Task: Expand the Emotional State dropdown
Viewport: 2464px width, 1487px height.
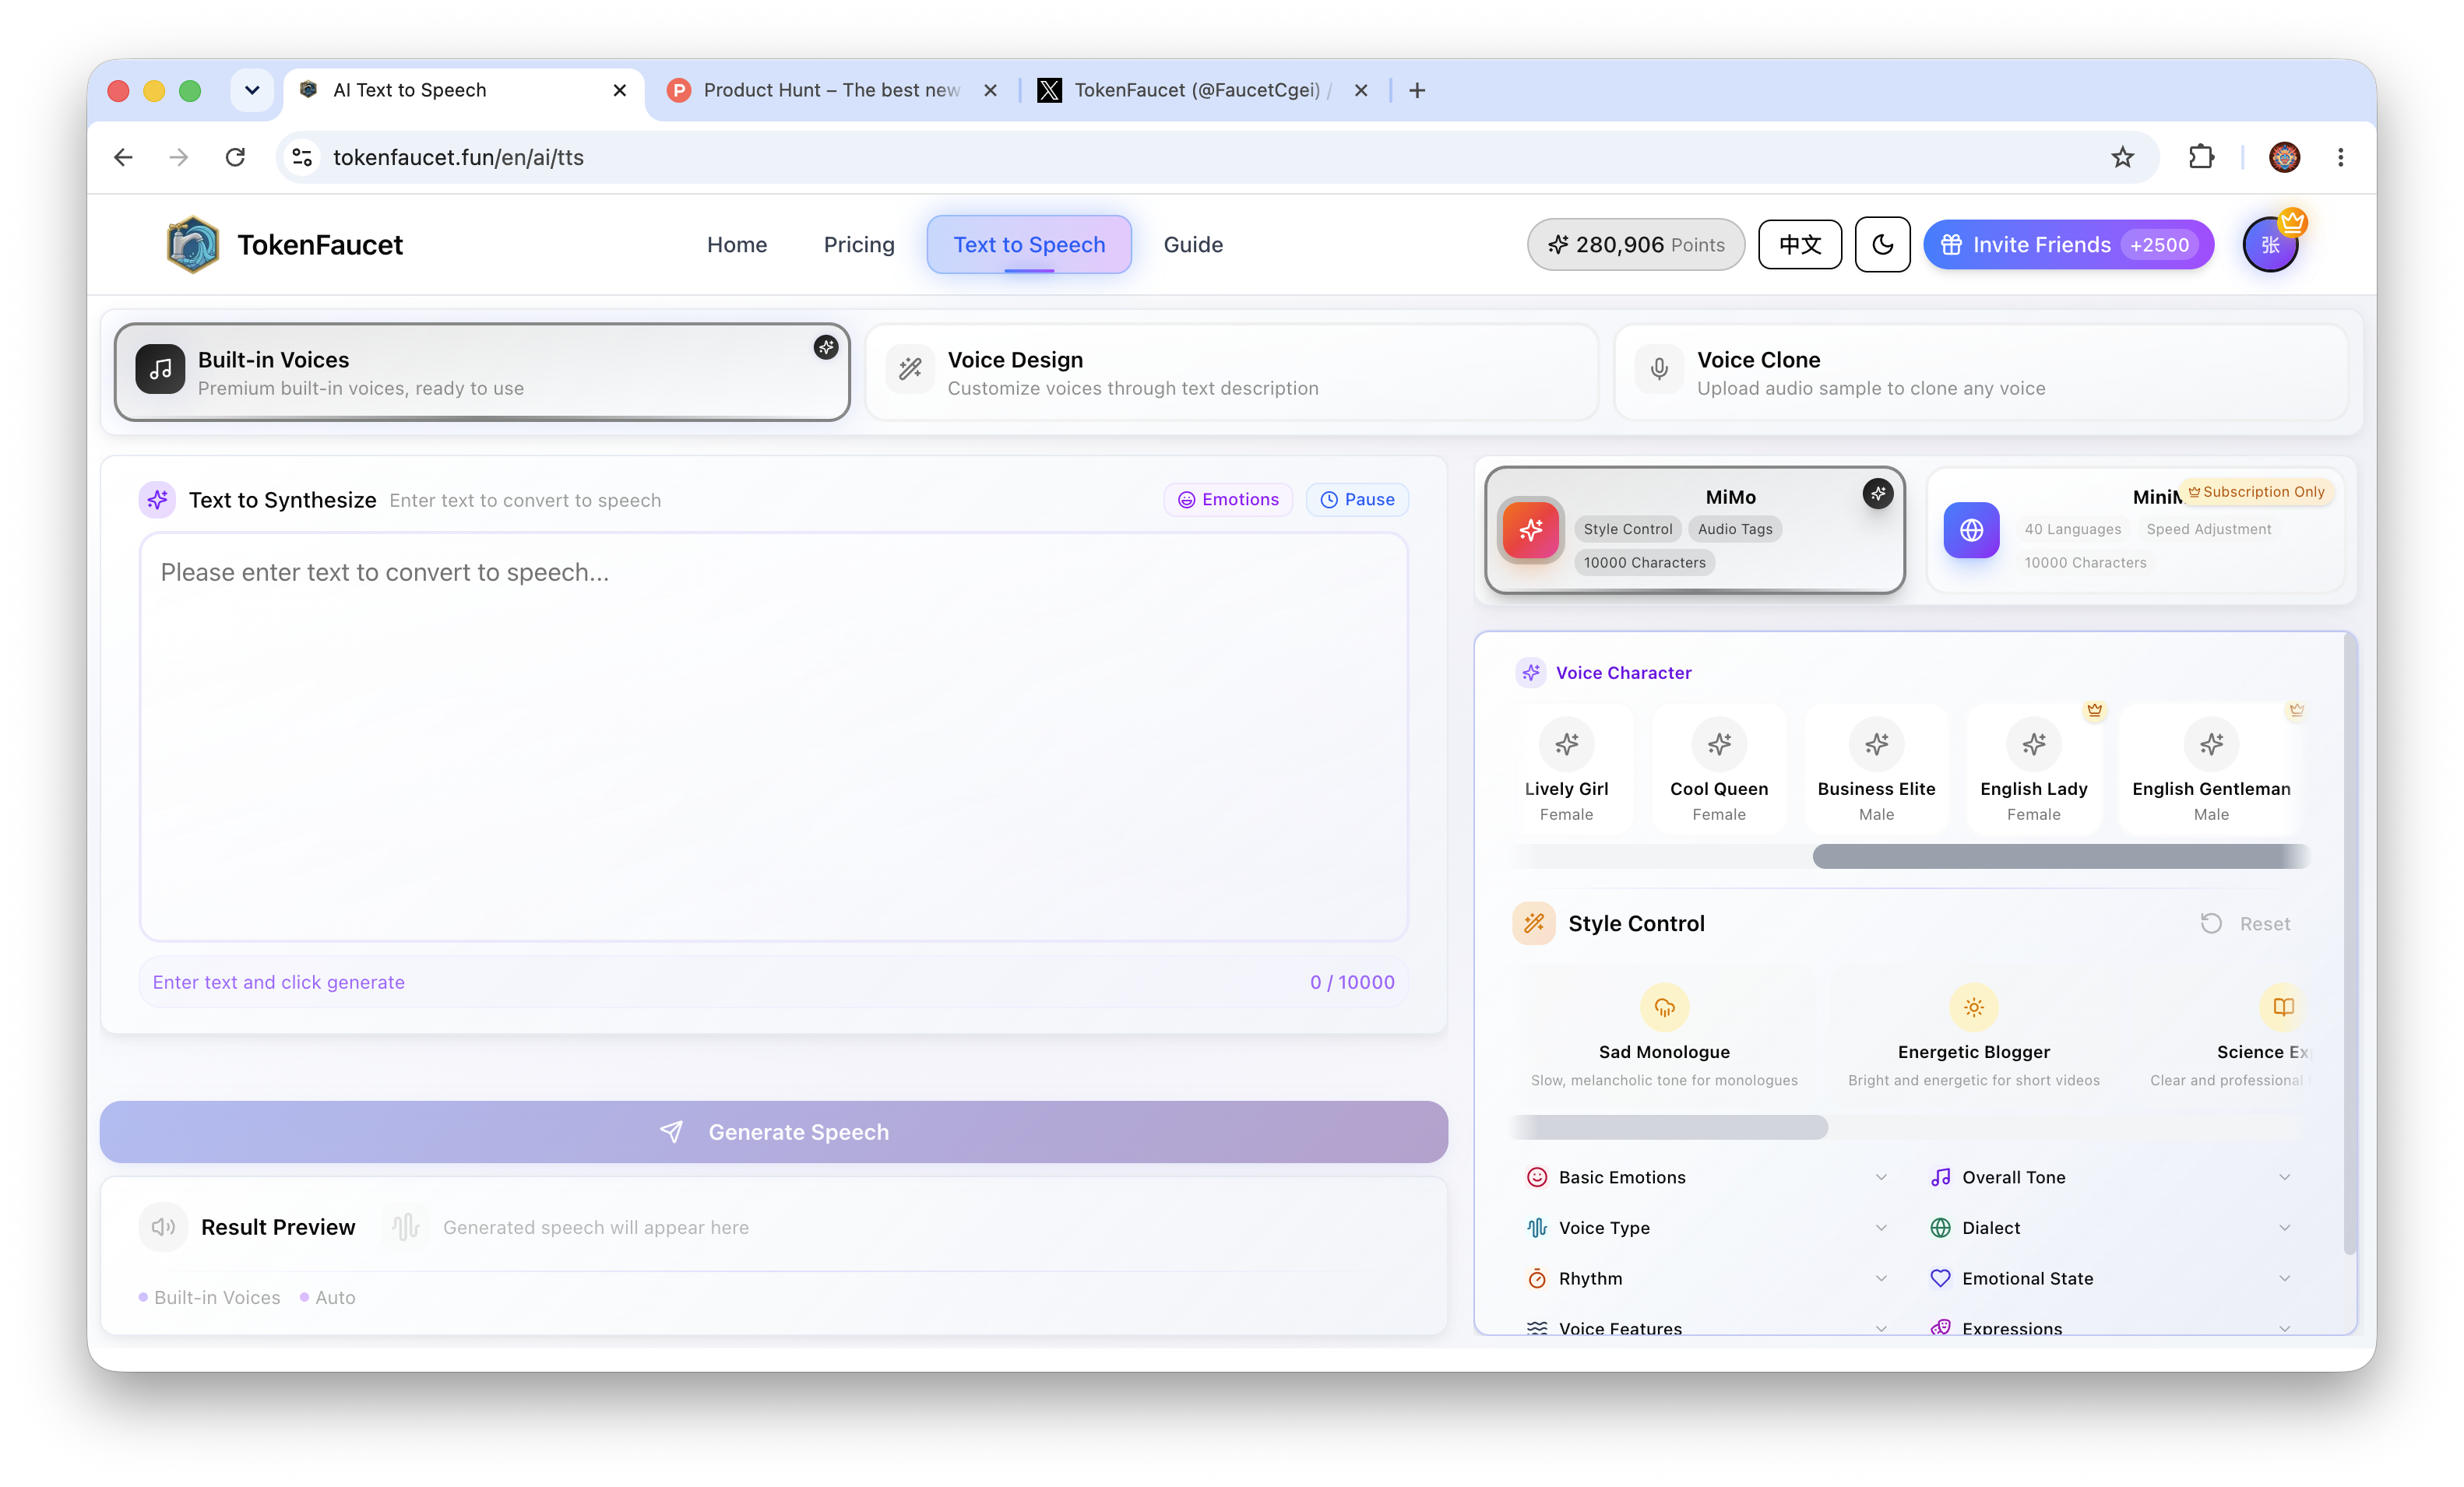Action: pos(2110,1279)
